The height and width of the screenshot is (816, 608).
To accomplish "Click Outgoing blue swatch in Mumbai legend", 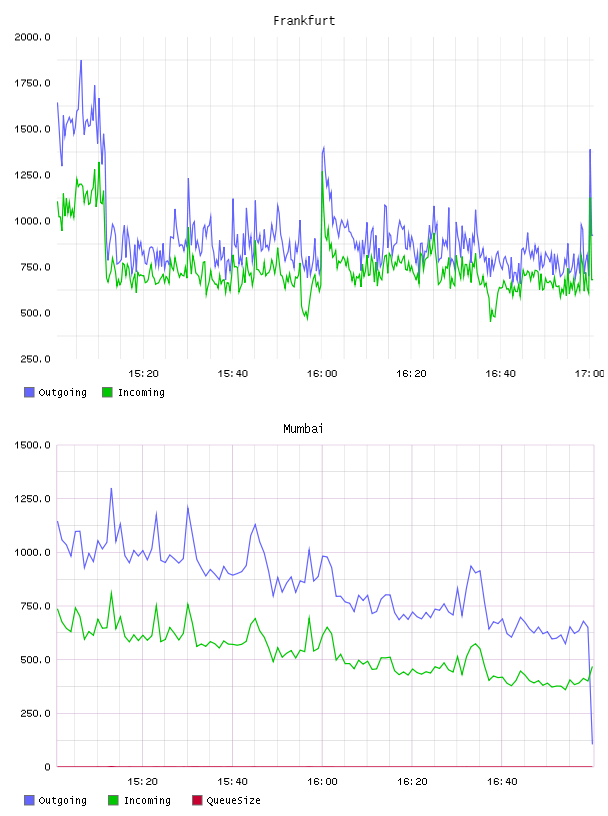I will coord(29,800).
